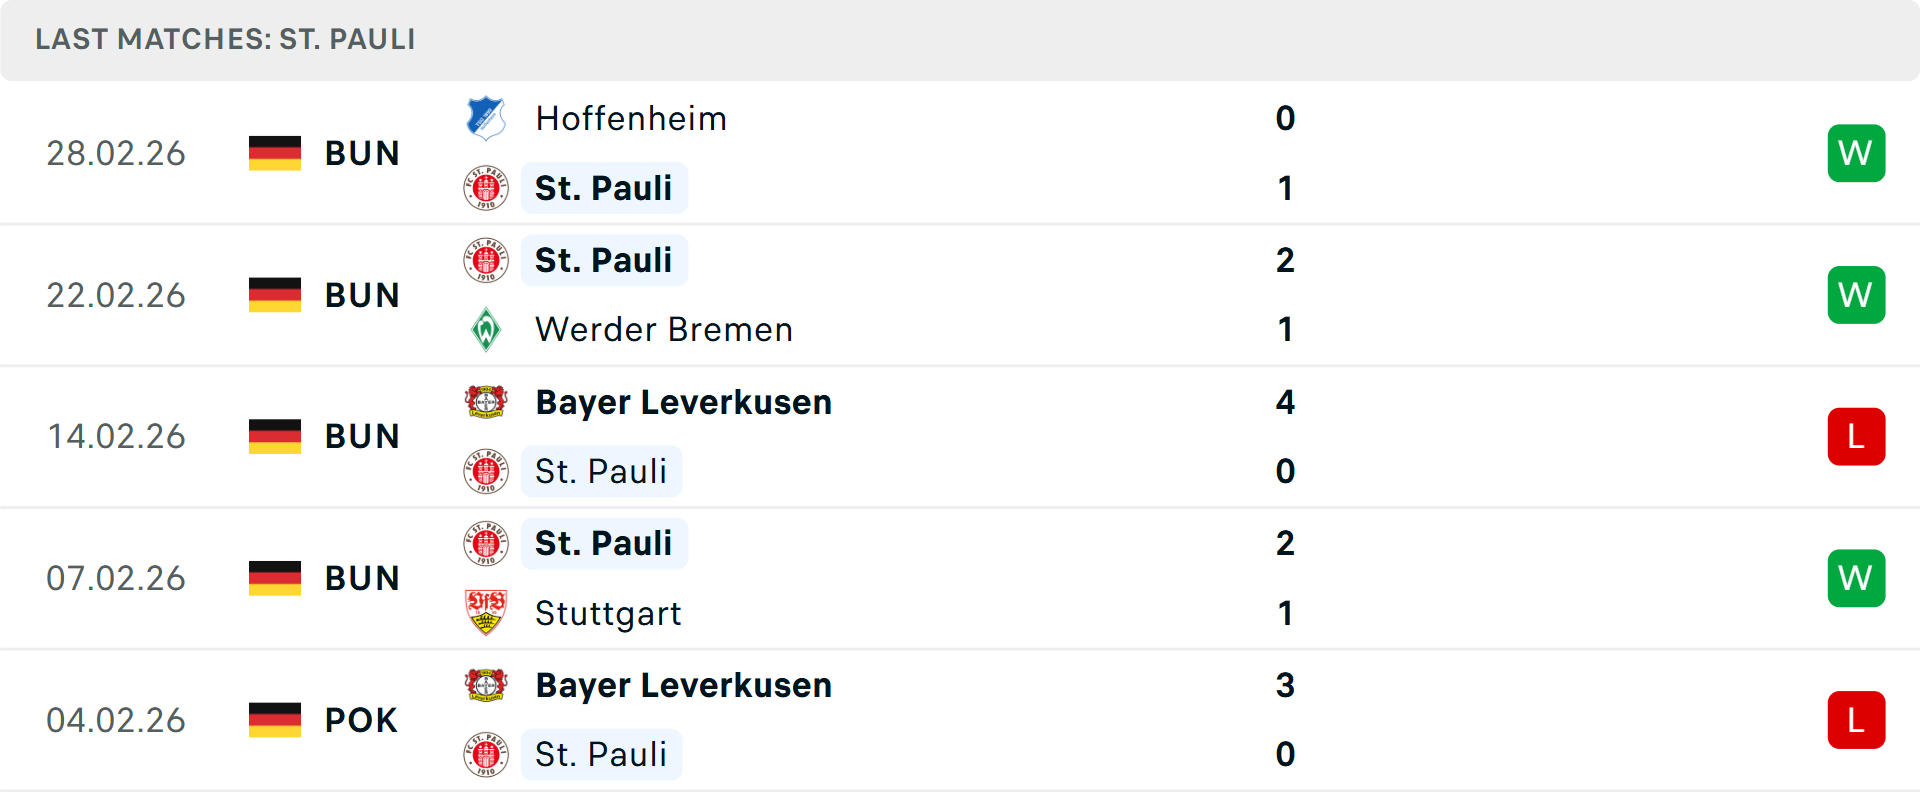
Task: Click the German flag next to 28.02.26
Action: tap(274, 152)
